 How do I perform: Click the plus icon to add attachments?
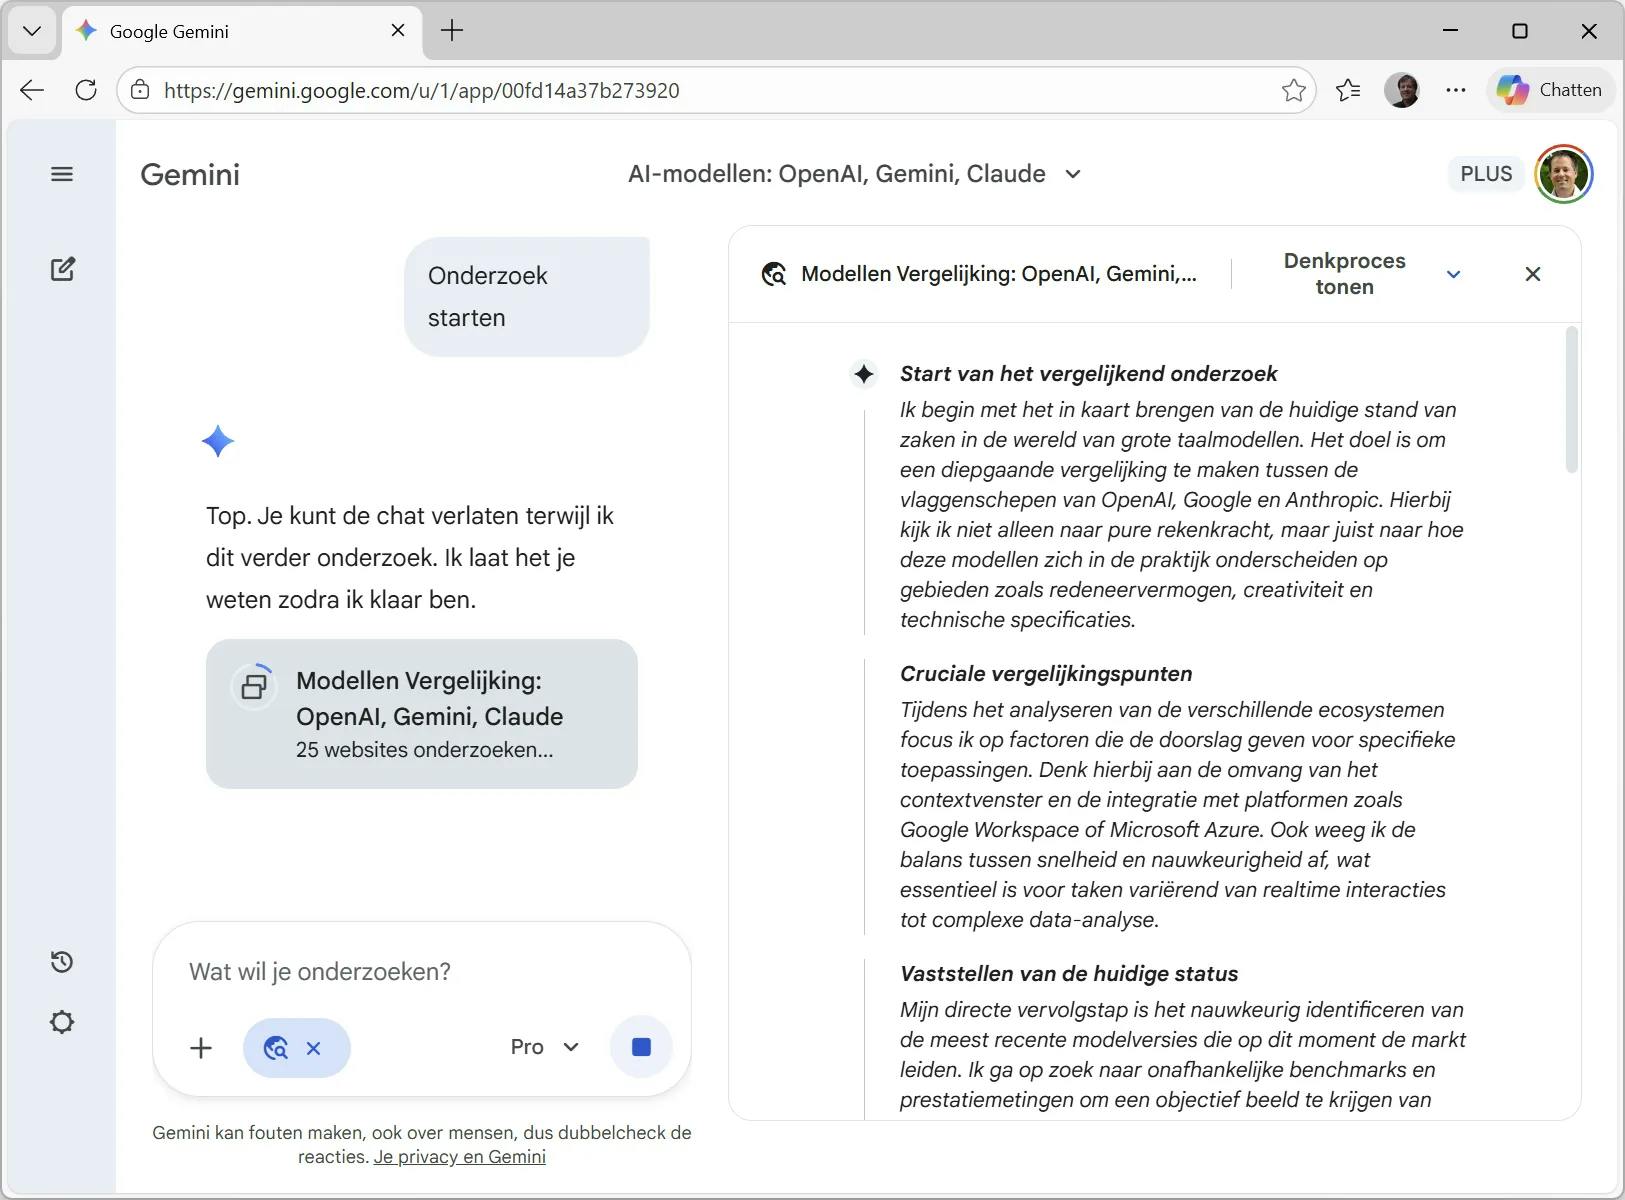click(x=201, y=1047)
